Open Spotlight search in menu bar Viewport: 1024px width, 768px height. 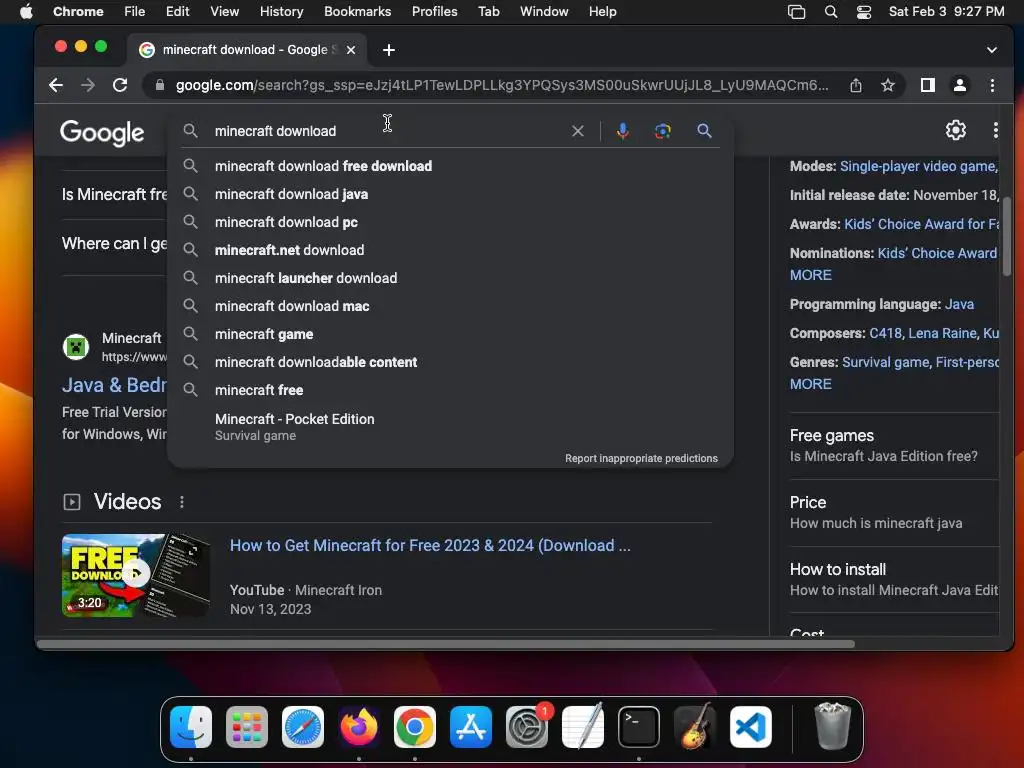831,12
